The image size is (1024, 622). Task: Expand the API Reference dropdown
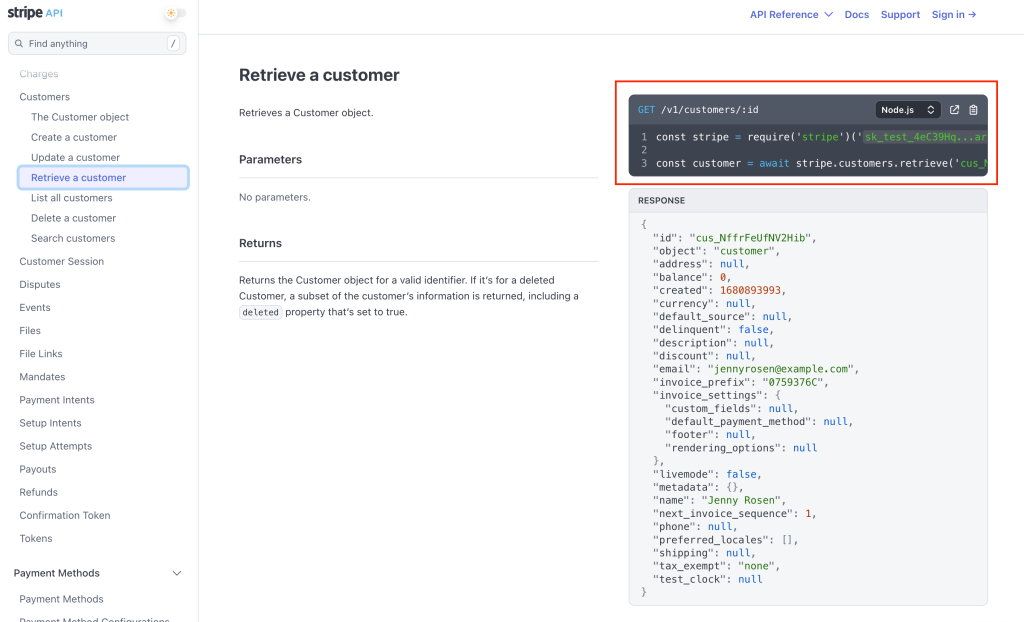point(791,15)
